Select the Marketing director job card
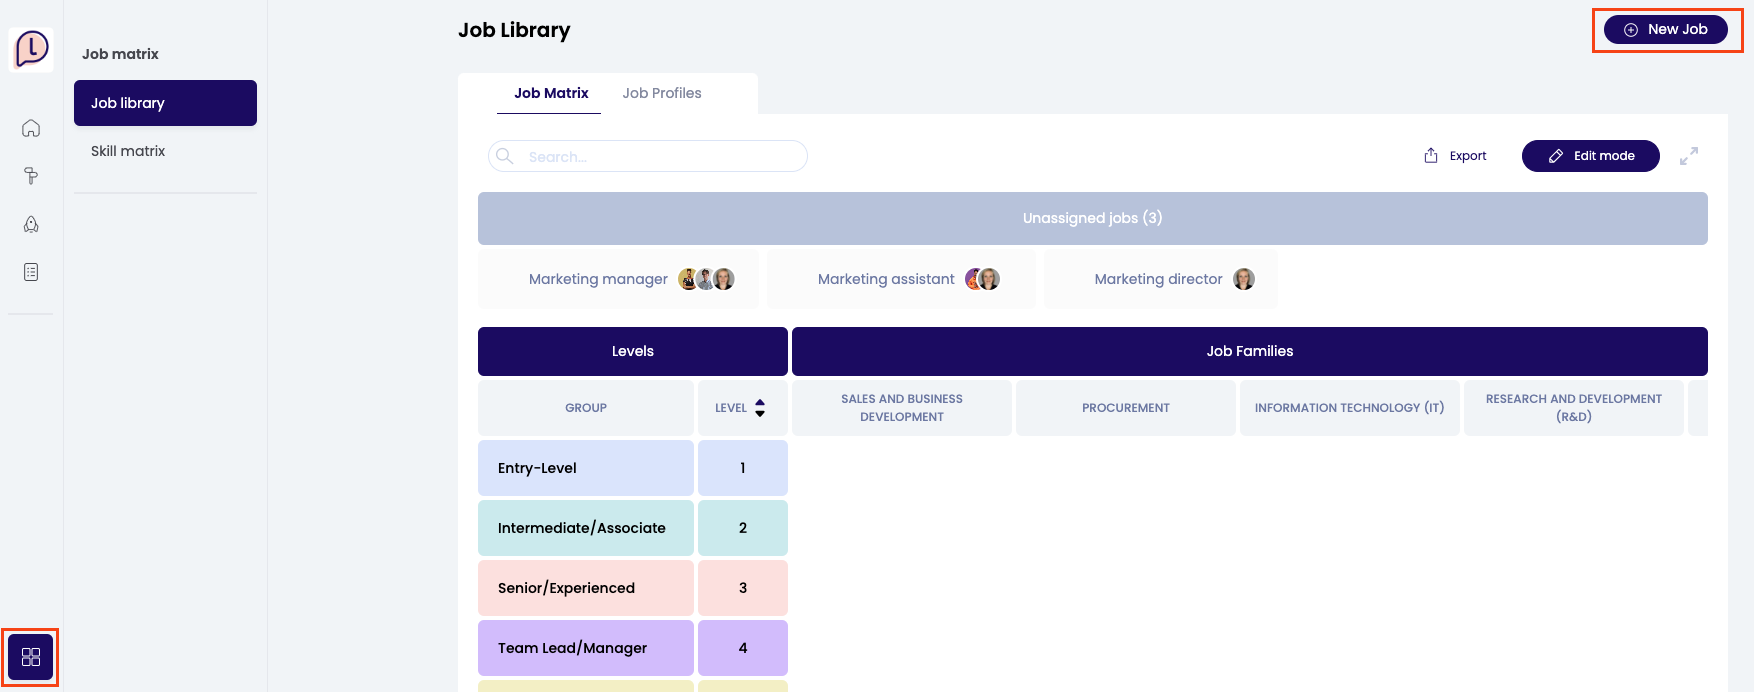The width and height of the screenshot is (1754, 692). click(1160, 279)
